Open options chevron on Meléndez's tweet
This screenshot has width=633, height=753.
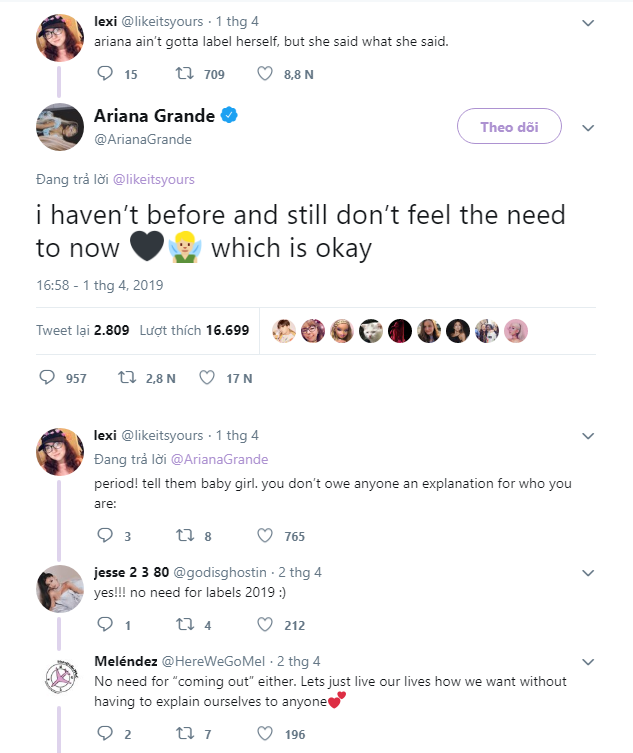[588, 662]
